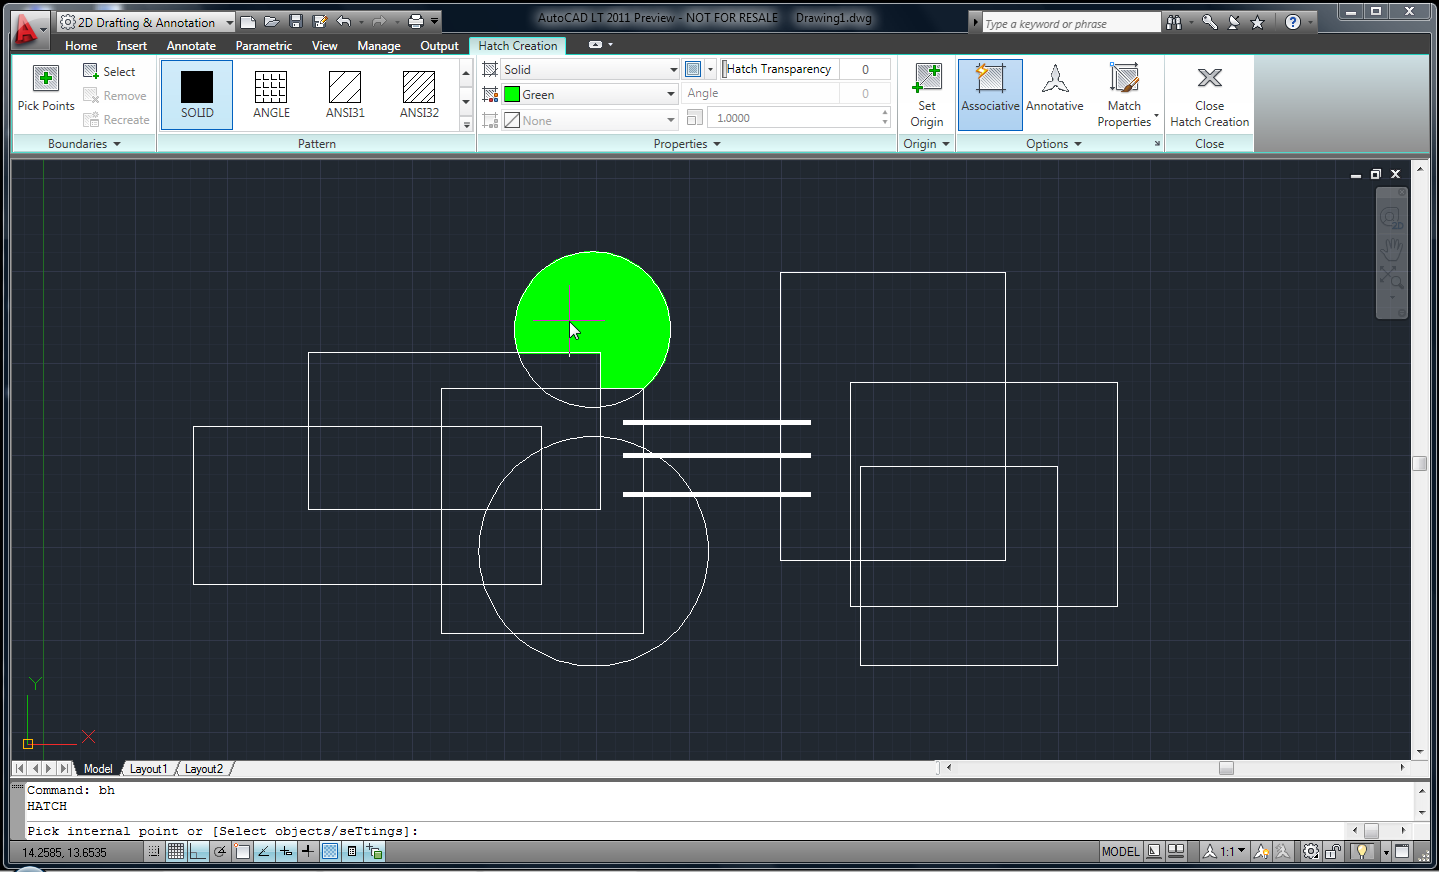The image size is (1439, 872).
Task: Select the ANSI32 hatch pattern
Action: 419,94
